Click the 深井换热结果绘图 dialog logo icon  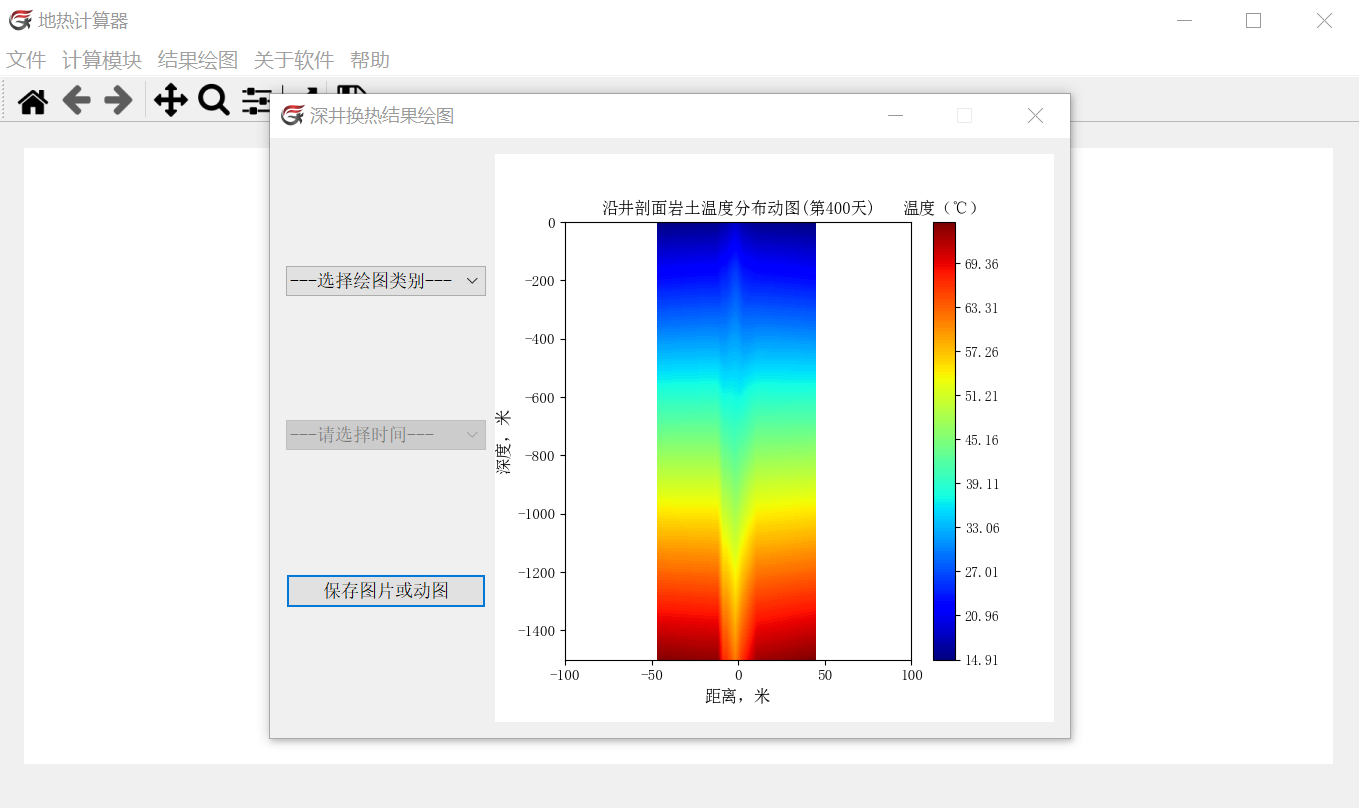point(292,116)
